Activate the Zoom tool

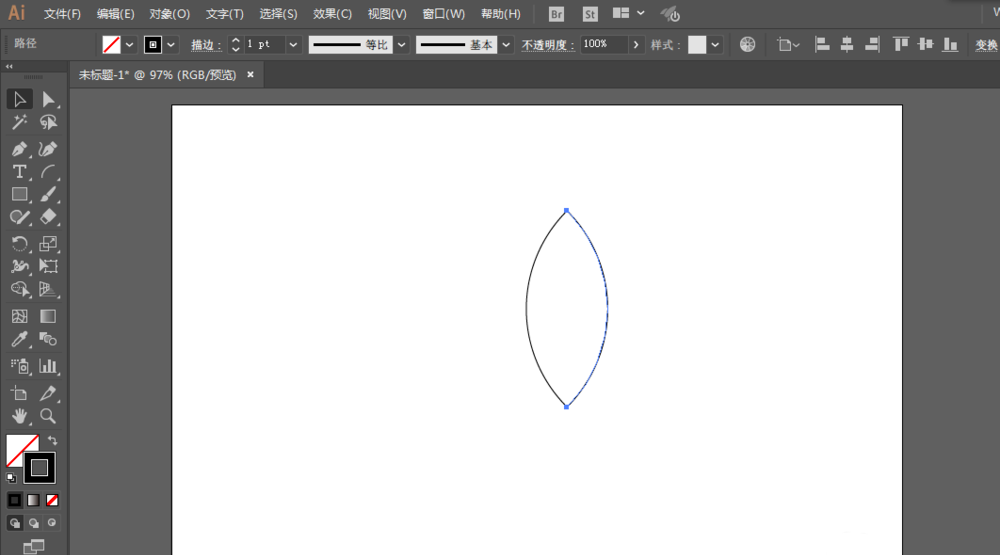pyautogui.click(x=48, y=416)
